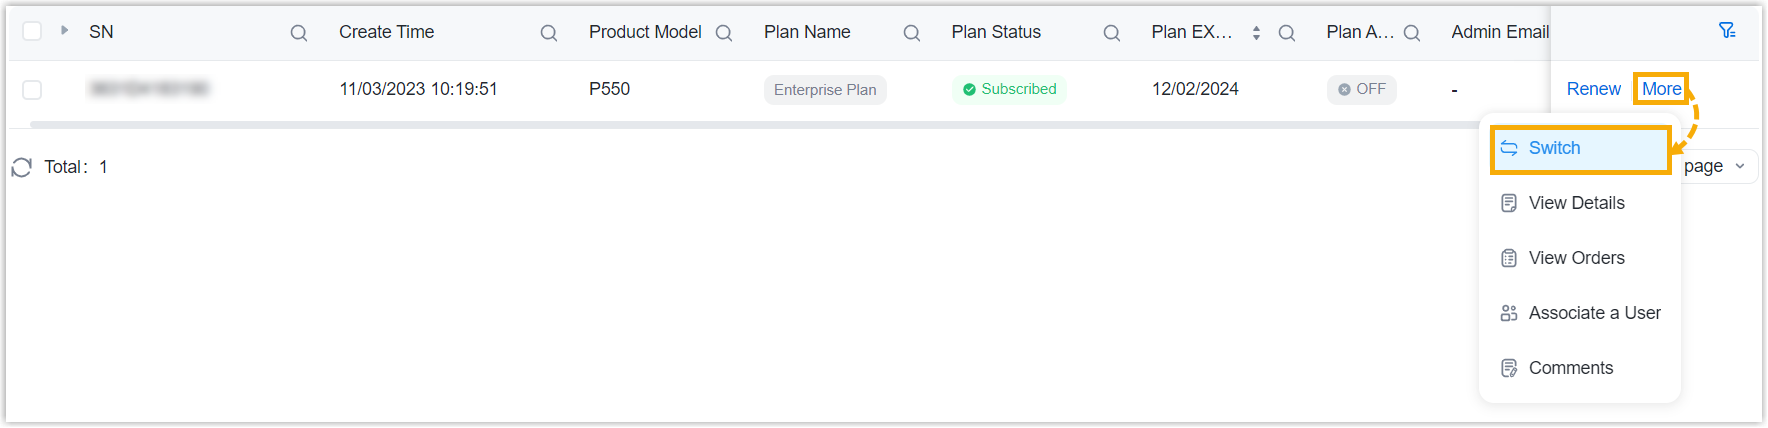Sort by Plan expiration date arrows

(1256, 33)
